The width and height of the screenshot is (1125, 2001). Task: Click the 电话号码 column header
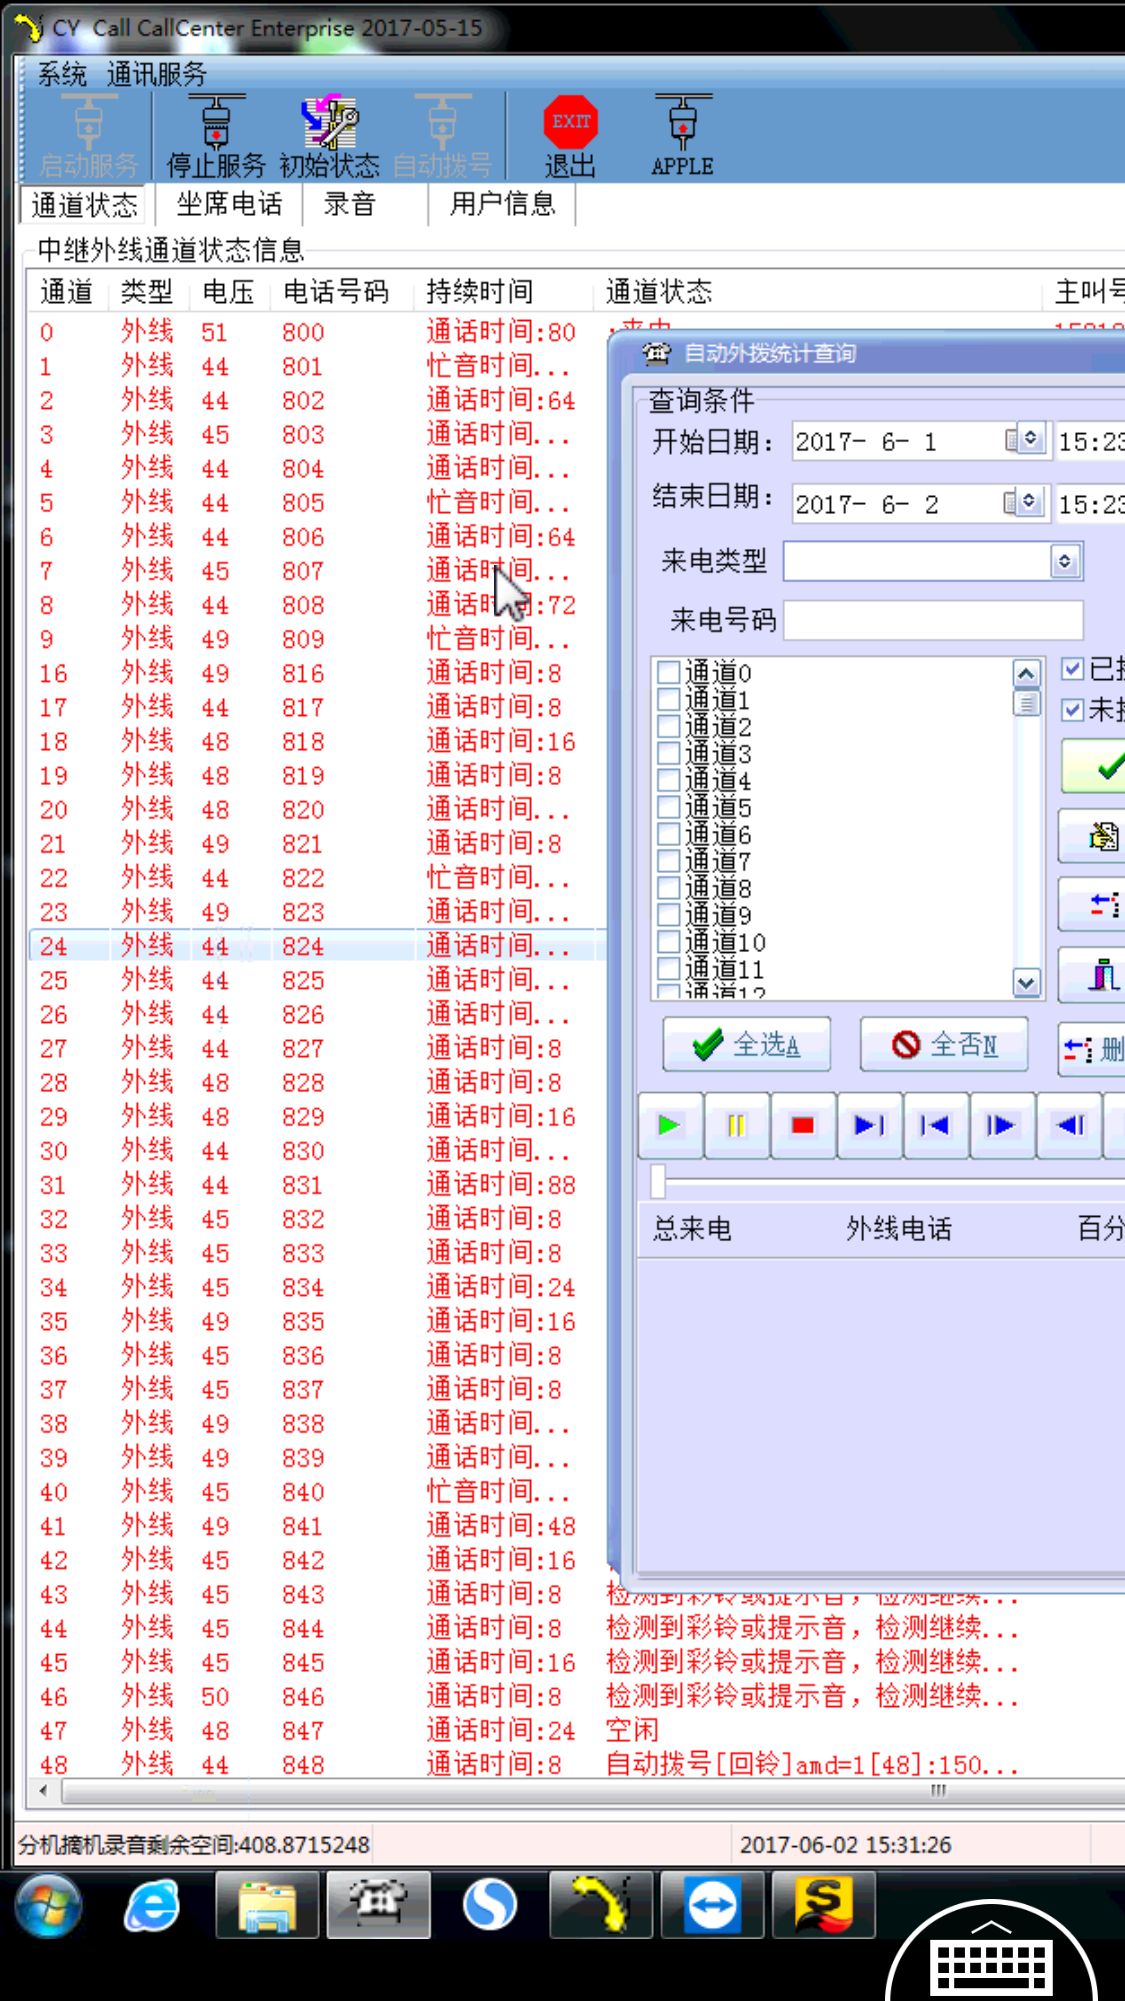336,292
